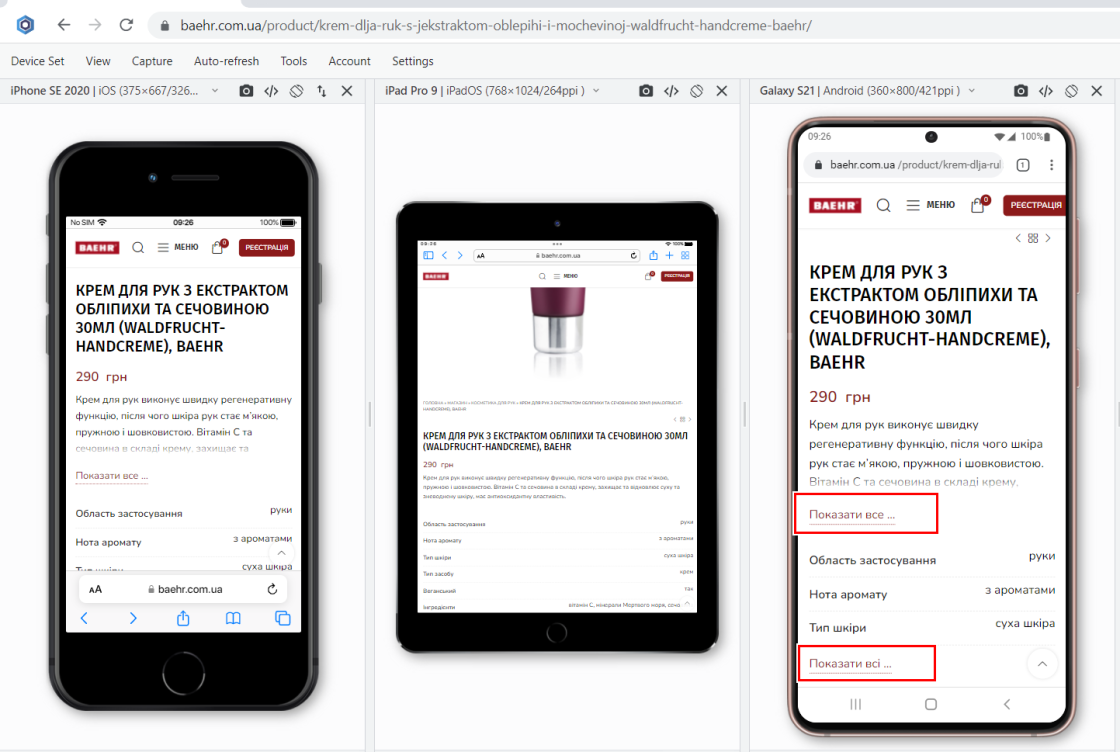The image size is (1120, 752).
Task: Go to next product chevron on the Galaxy
Action: click(x=1048, y=239)
